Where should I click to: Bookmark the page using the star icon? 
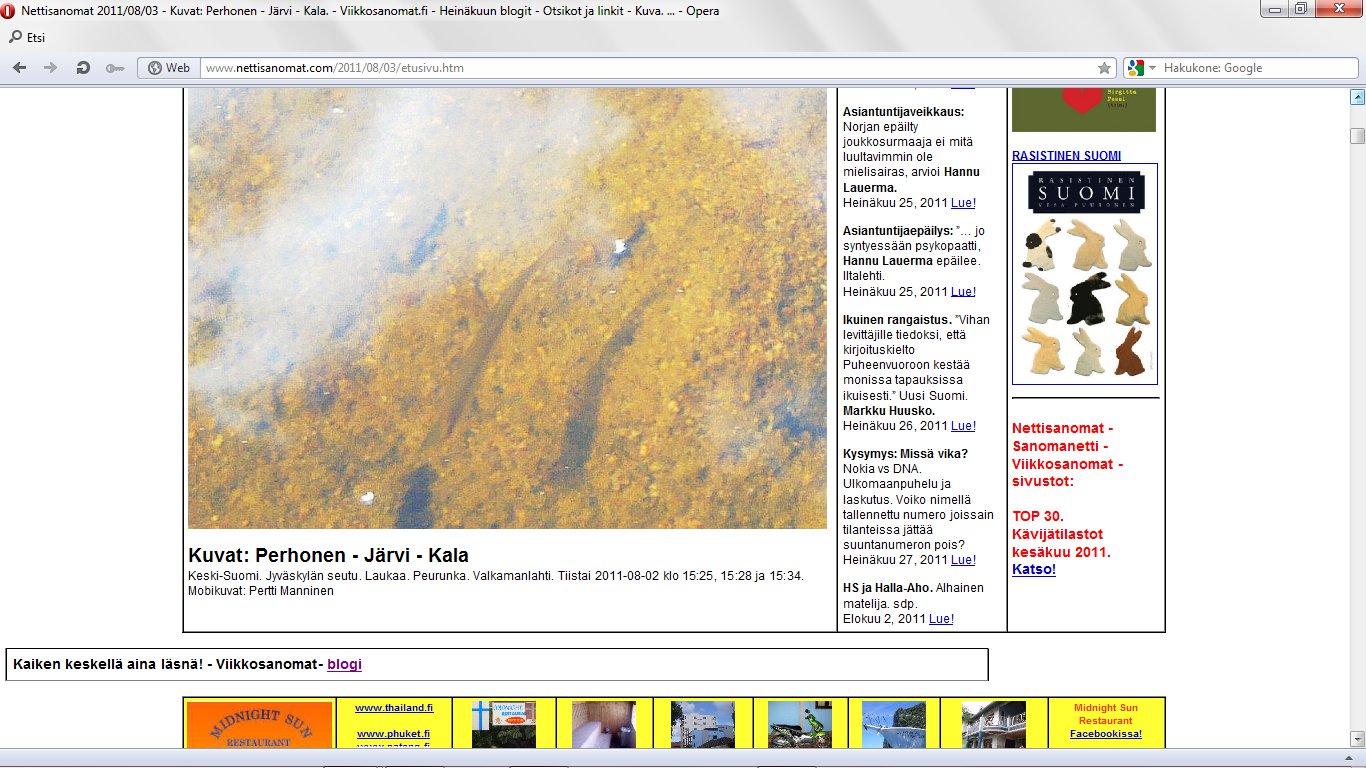[1104, 68]
